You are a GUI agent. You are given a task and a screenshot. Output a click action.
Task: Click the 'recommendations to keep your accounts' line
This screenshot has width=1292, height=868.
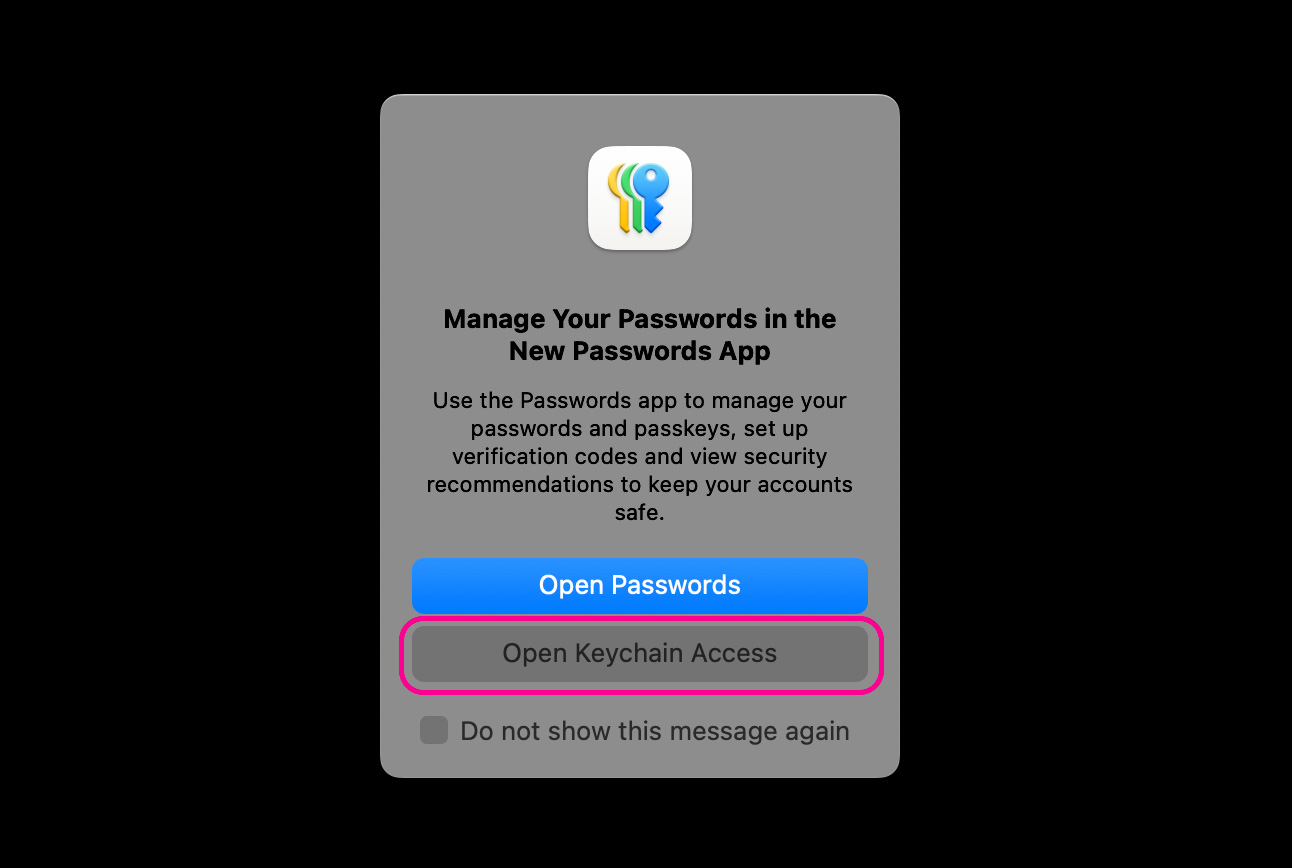click(x=640, y=485)
